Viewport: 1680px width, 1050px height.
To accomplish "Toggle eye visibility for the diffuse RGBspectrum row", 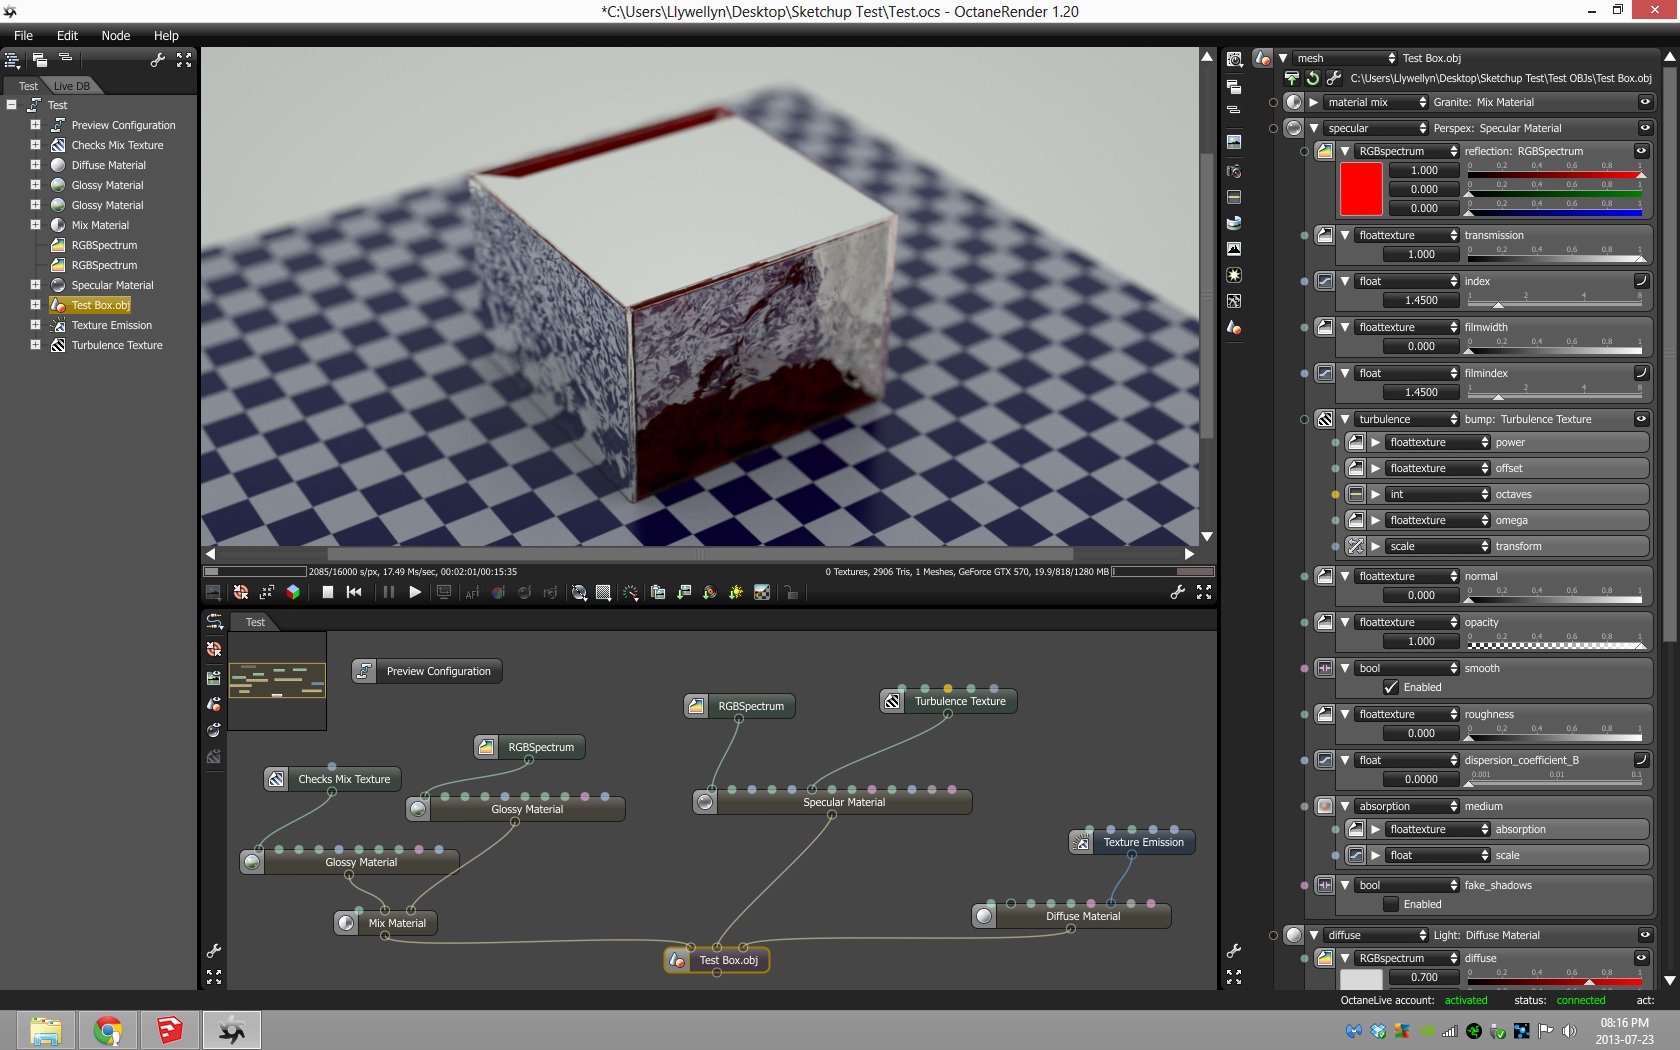I will (1641, 958).
